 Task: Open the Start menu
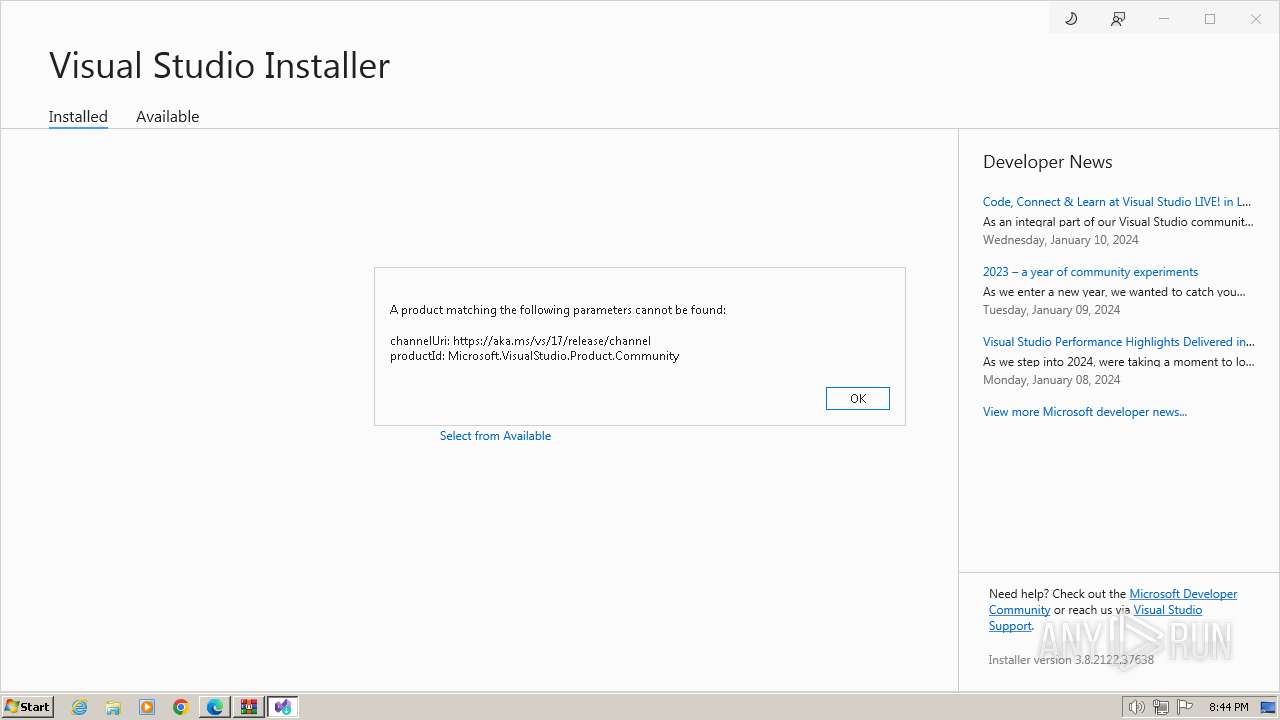click(x=28, y=707)
